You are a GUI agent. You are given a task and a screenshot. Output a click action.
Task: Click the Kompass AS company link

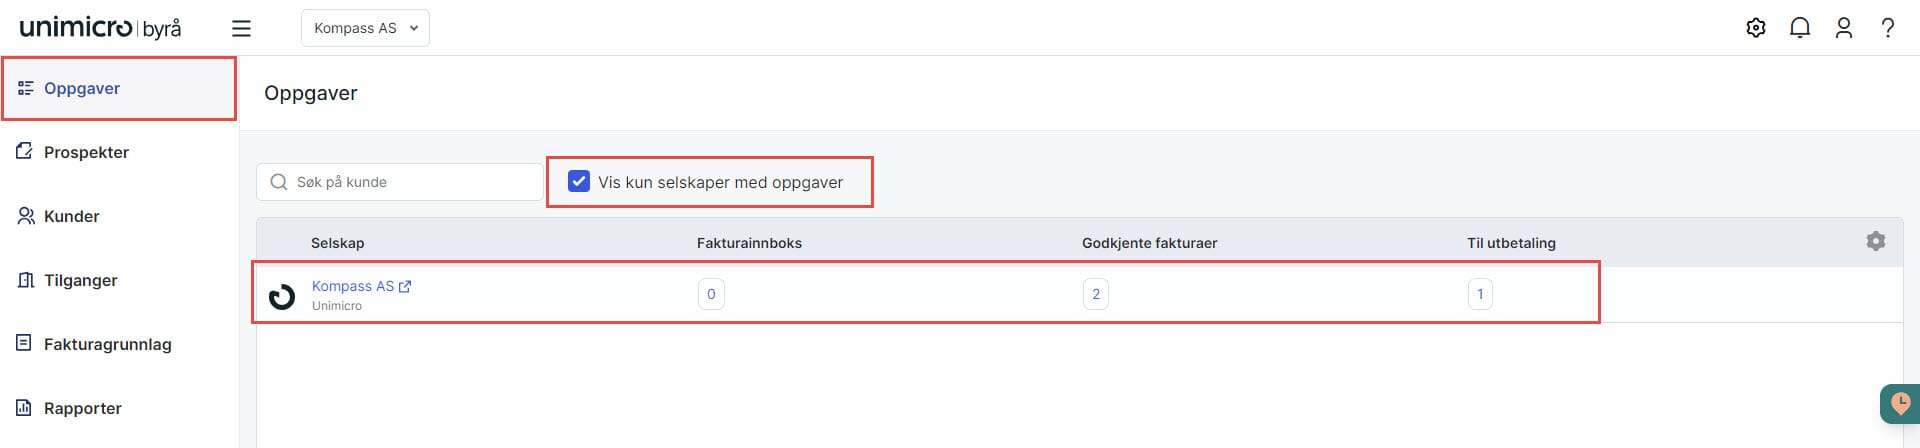coord(353,286)
